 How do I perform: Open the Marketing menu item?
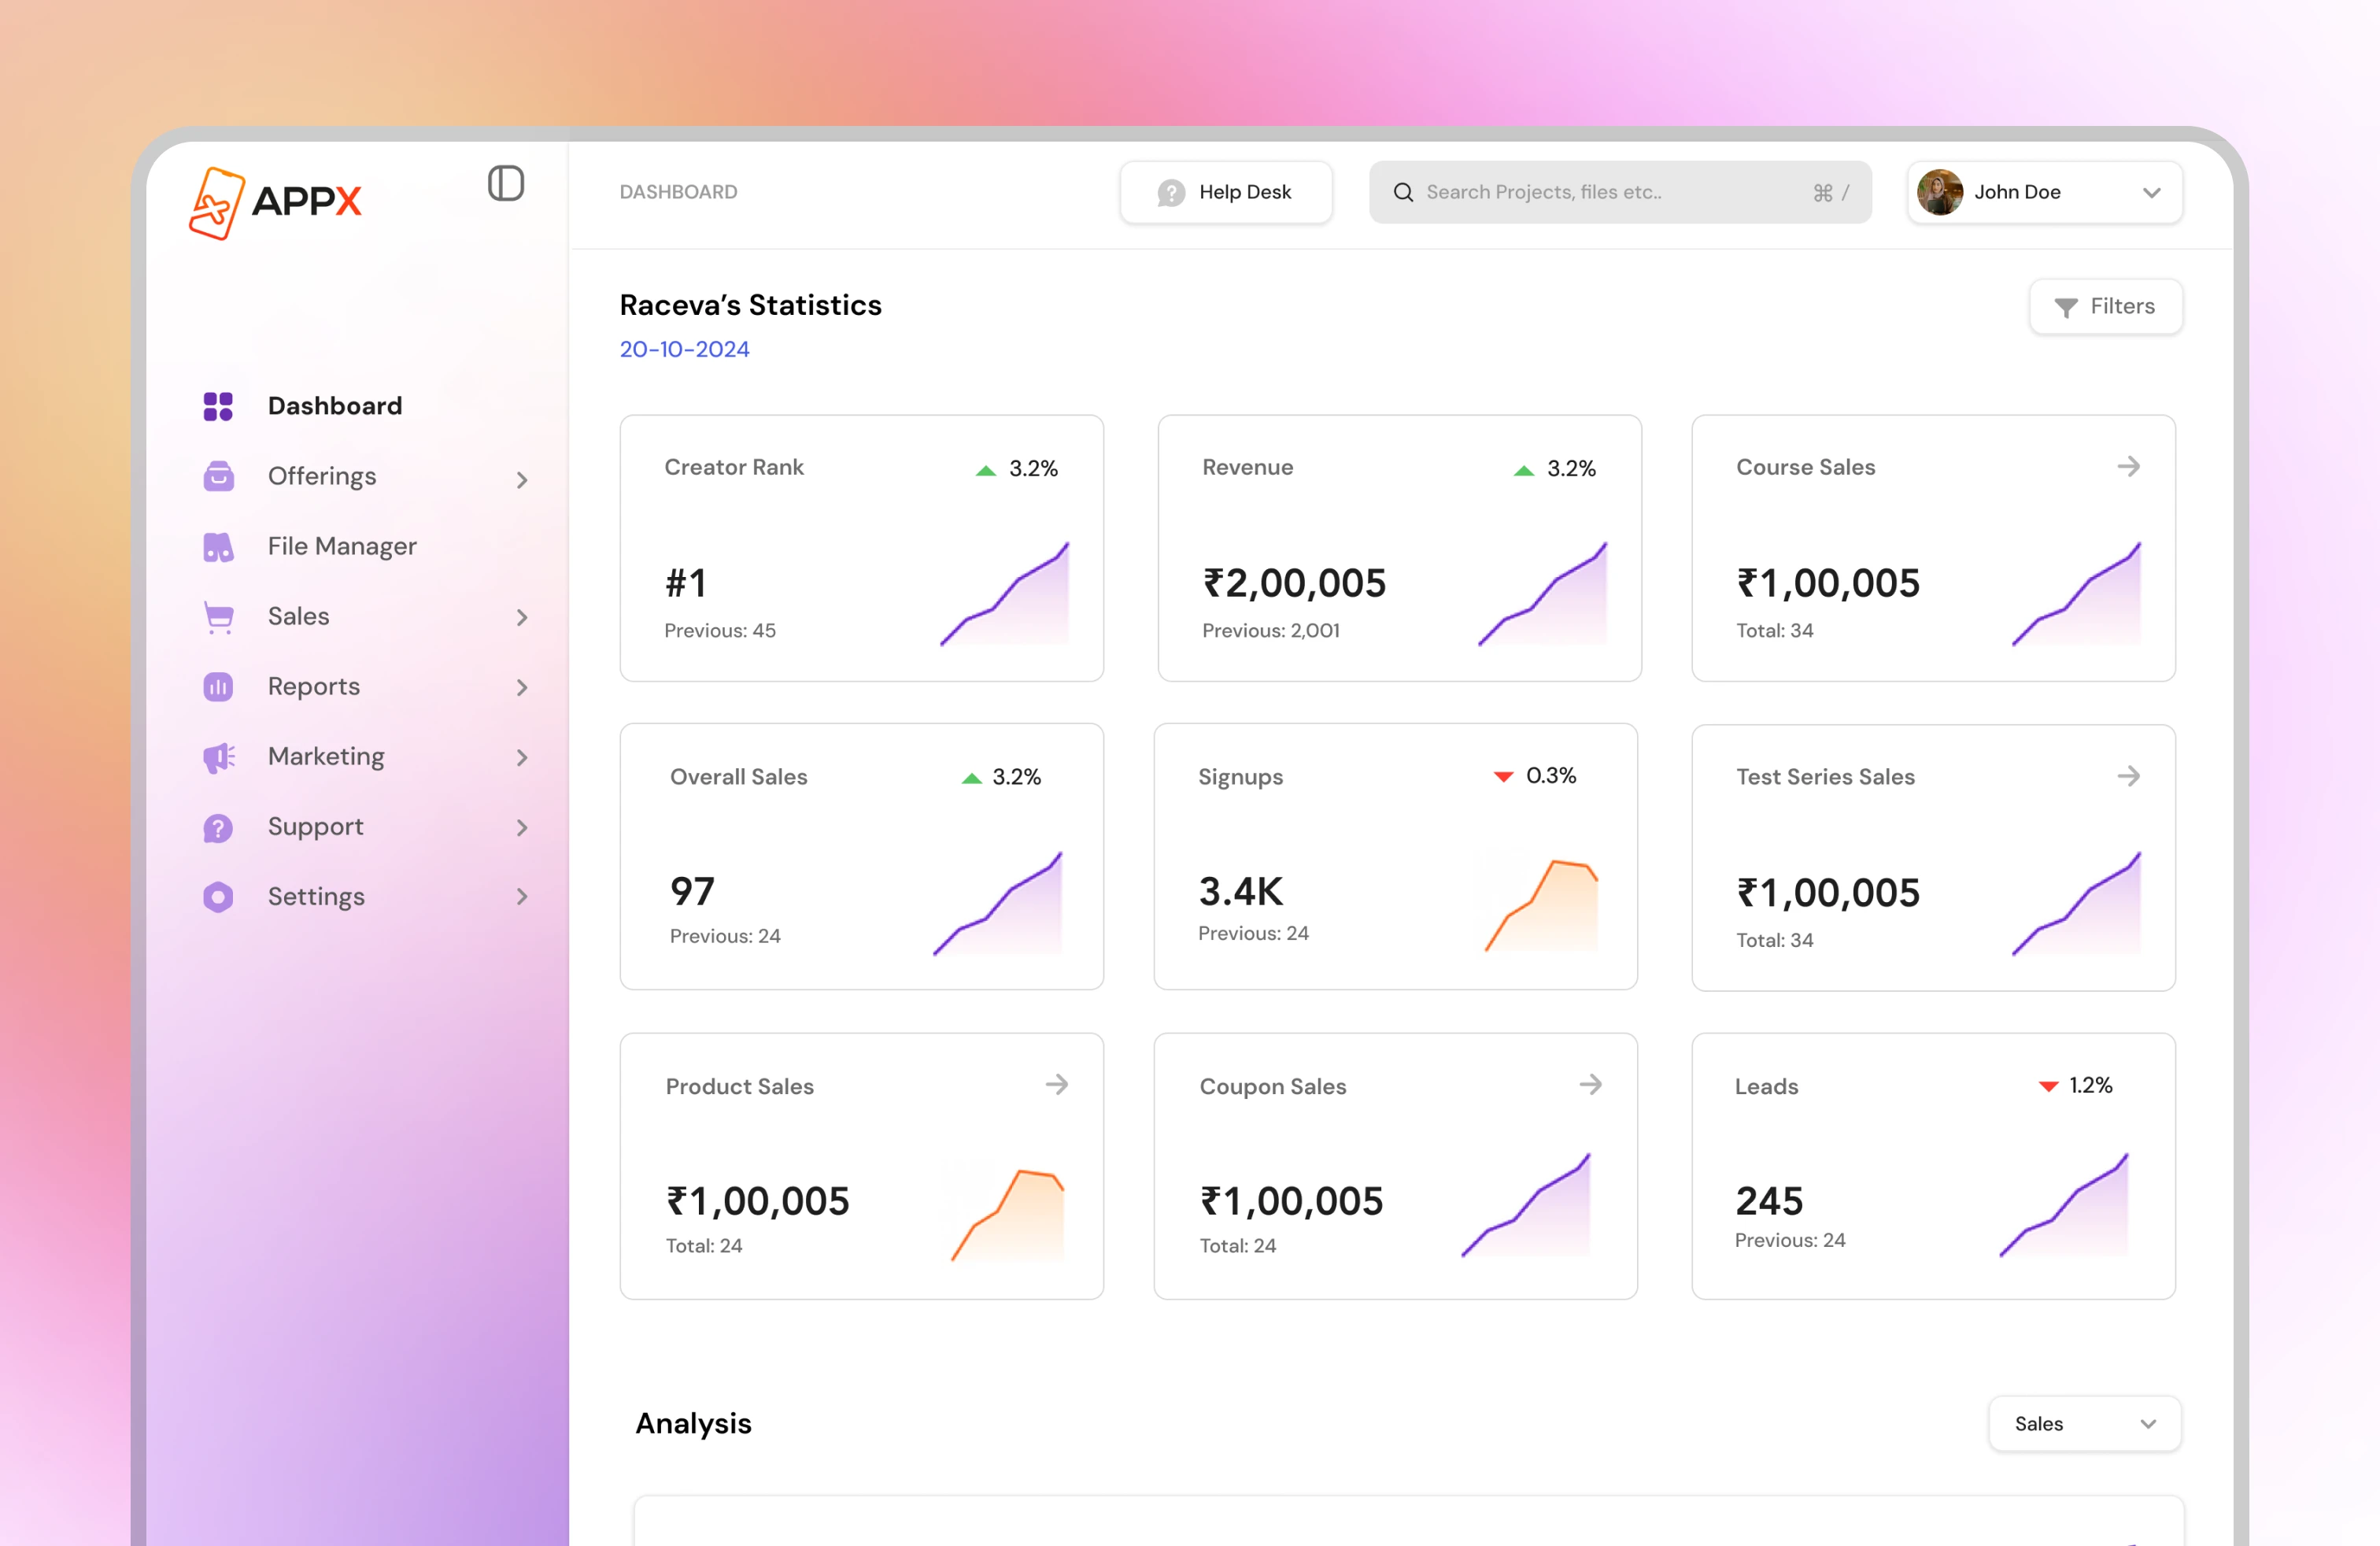(326, 756)
